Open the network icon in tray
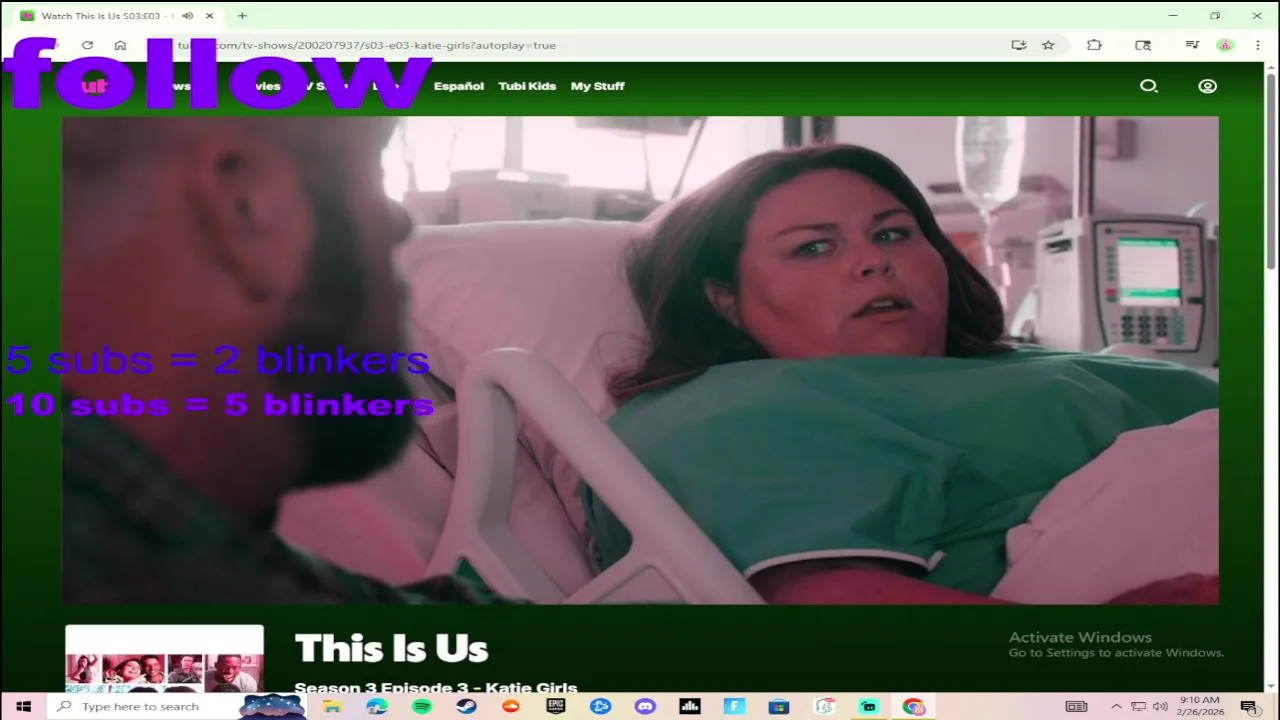The width and height of the screenshot is (1280, 720). point(1138,706)
